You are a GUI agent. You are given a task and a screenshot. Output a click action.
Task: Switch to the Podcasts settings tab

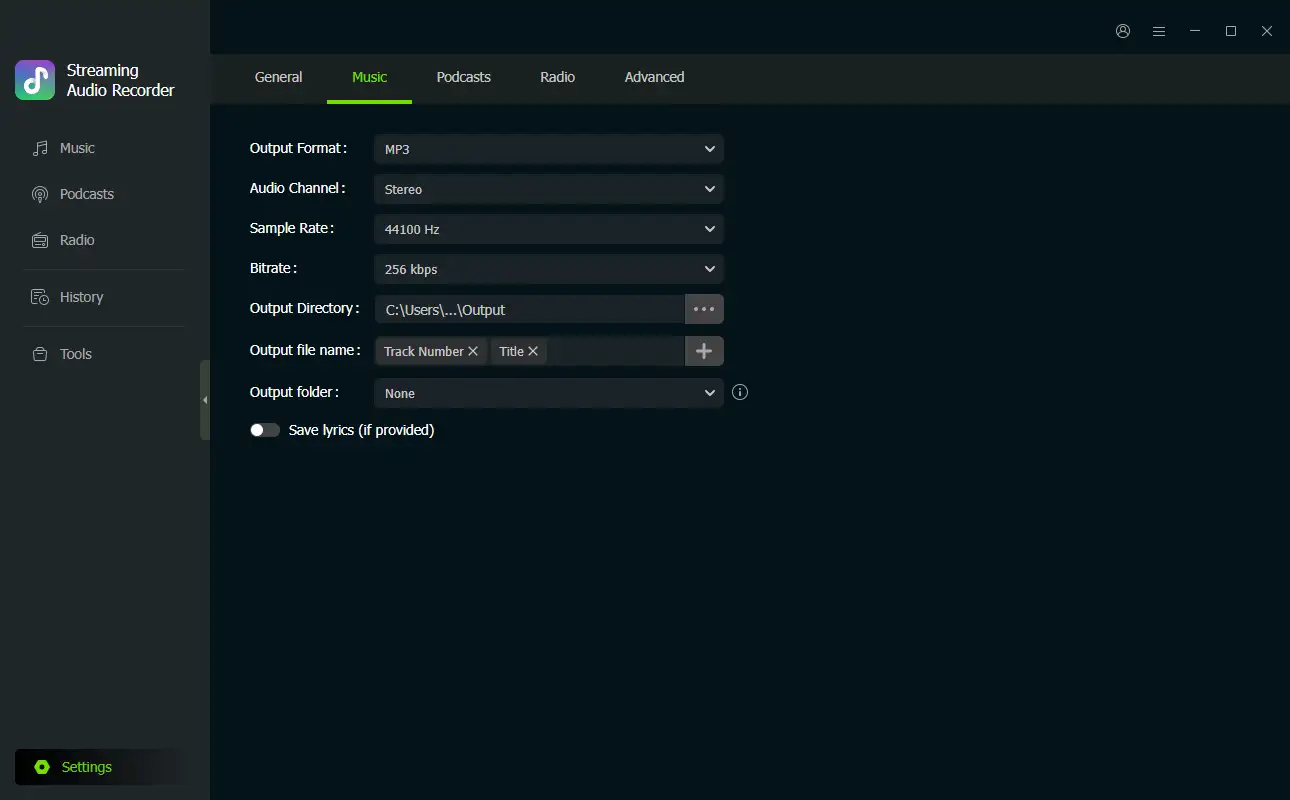pos(464,77)
